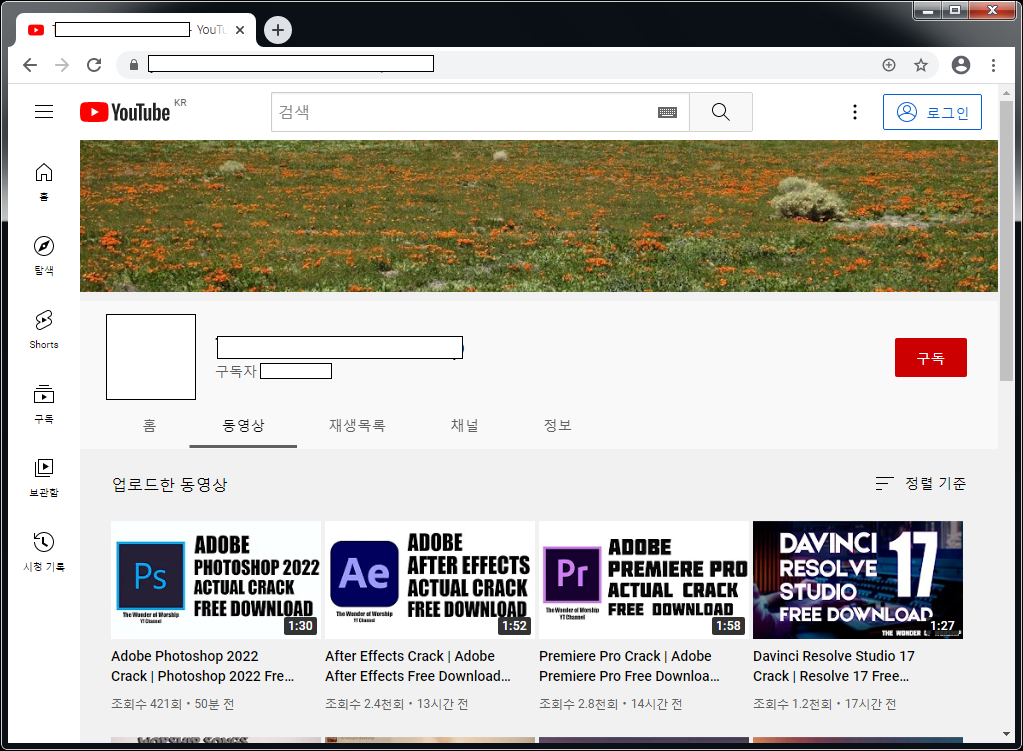The width and height of the screenshot is (1023, 751).
Task: Click the channel banner image
Action: click(539, 216)
